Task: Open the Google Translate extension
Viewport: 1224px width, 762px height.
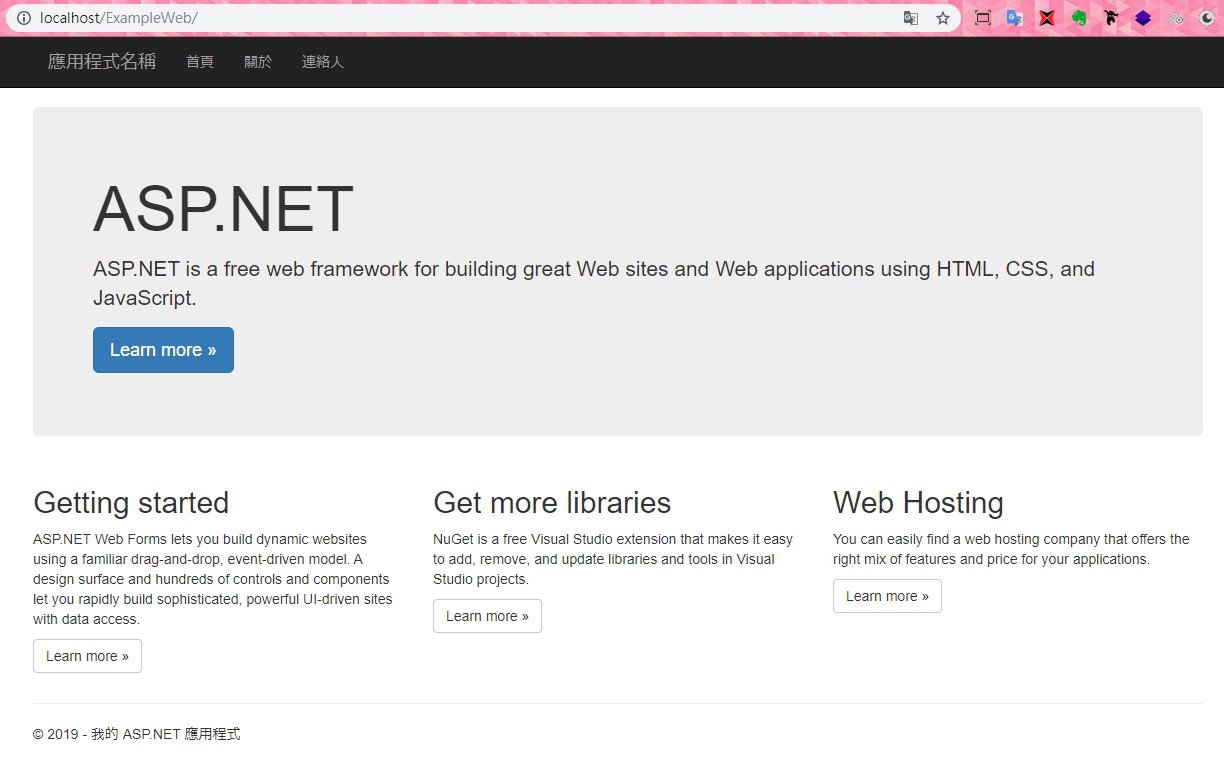Action: click(1014, 18)
